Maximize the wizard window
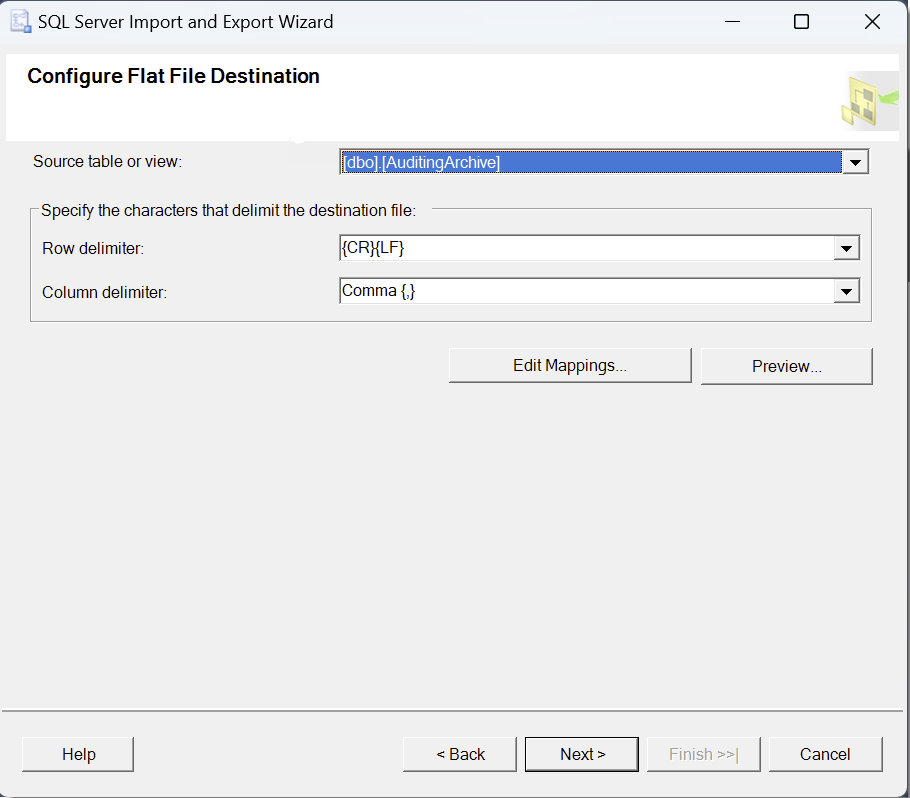910x798 pixels. click(801, 22)
